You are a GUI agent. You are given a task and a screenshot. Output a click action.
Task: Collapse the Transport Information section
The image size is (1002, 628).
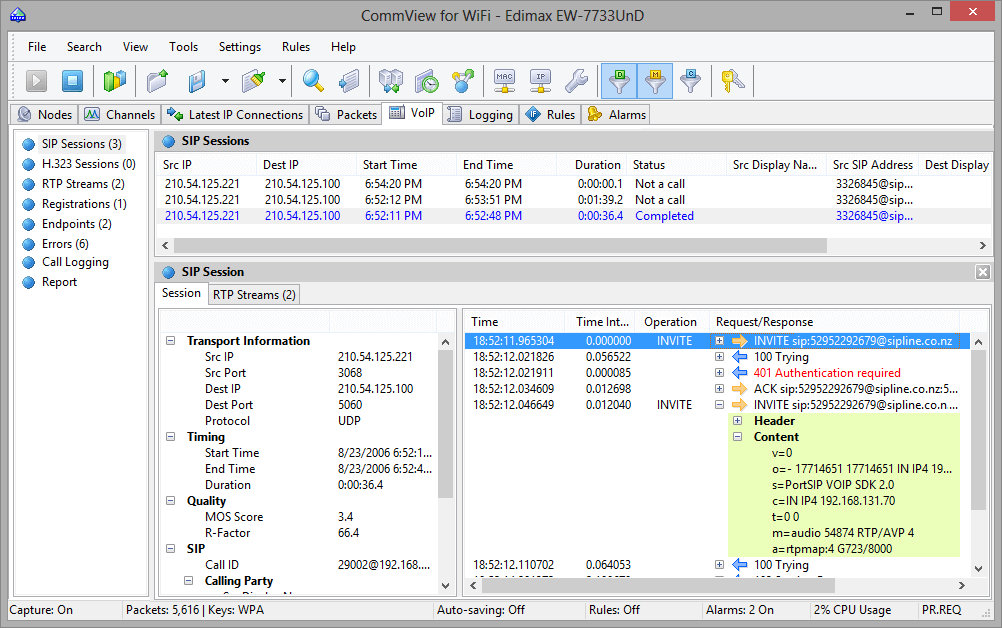coord(170,340)
